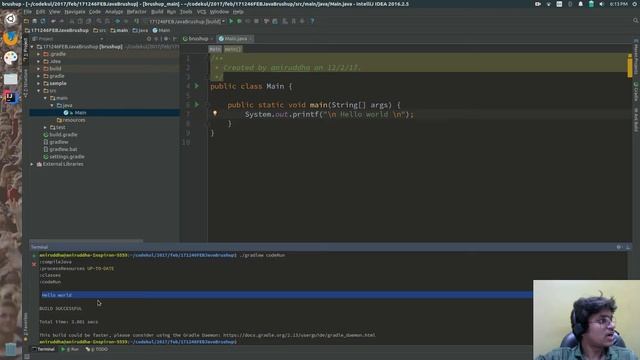This screenshot has width=640, height=360.
Task: Open the Terminal bottom tool tab
Action: click(44, 349)
